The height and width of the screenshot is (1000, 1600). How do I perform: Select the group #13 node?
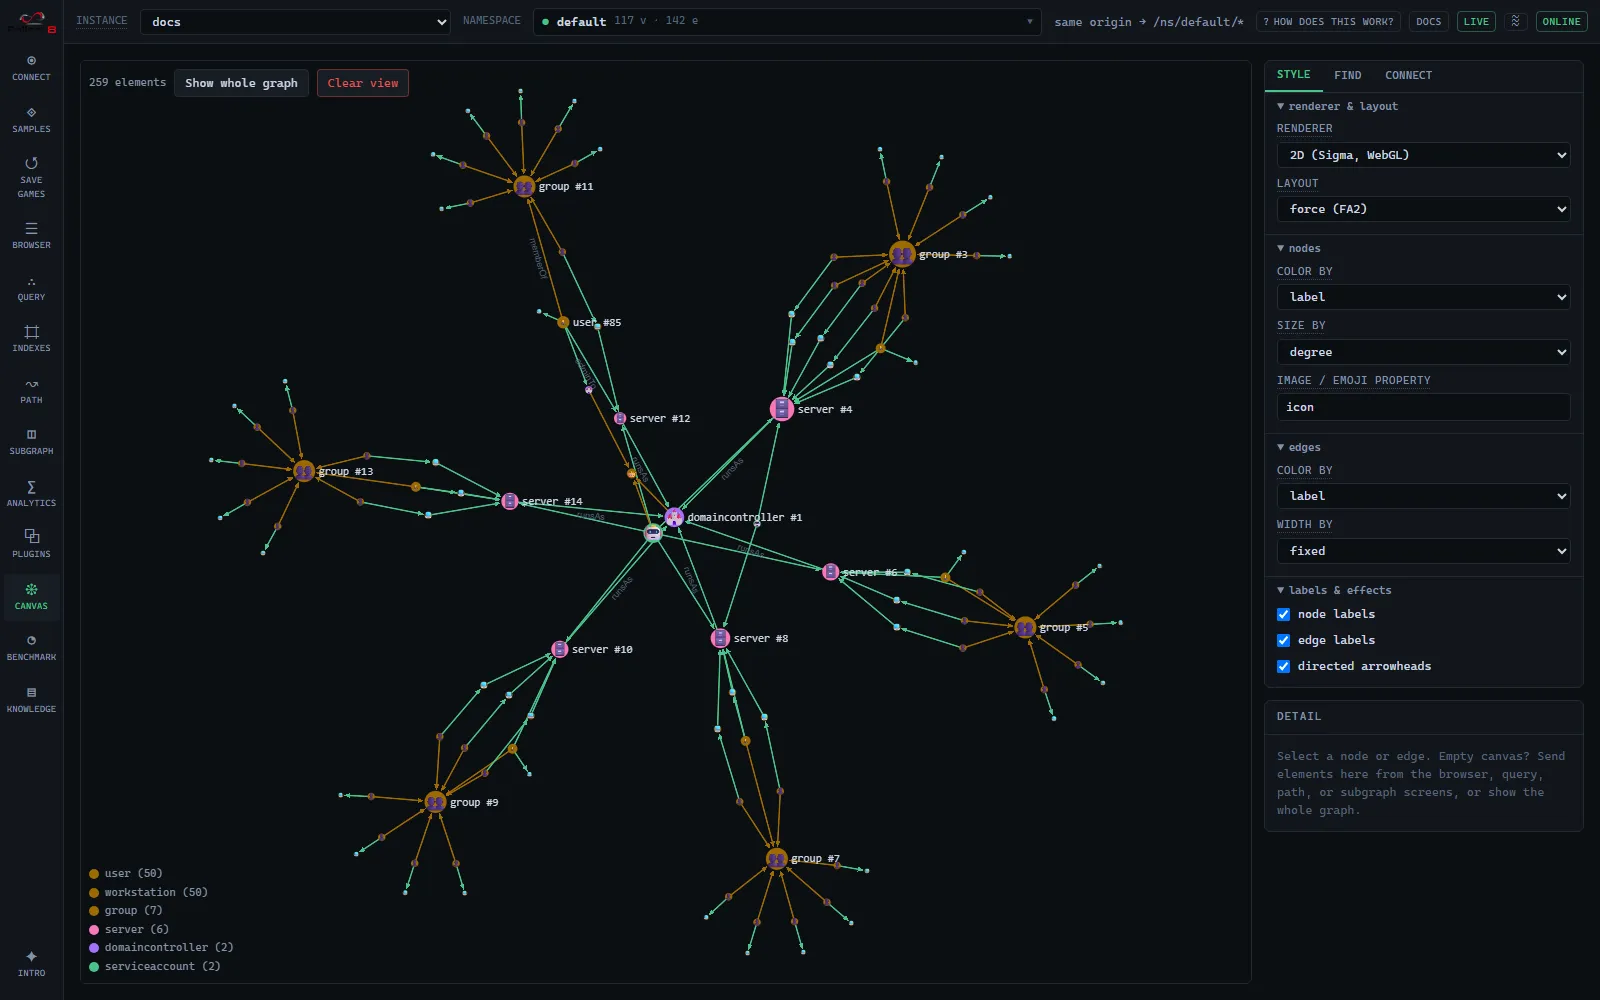pyautogui.click(x=304, y=471)
